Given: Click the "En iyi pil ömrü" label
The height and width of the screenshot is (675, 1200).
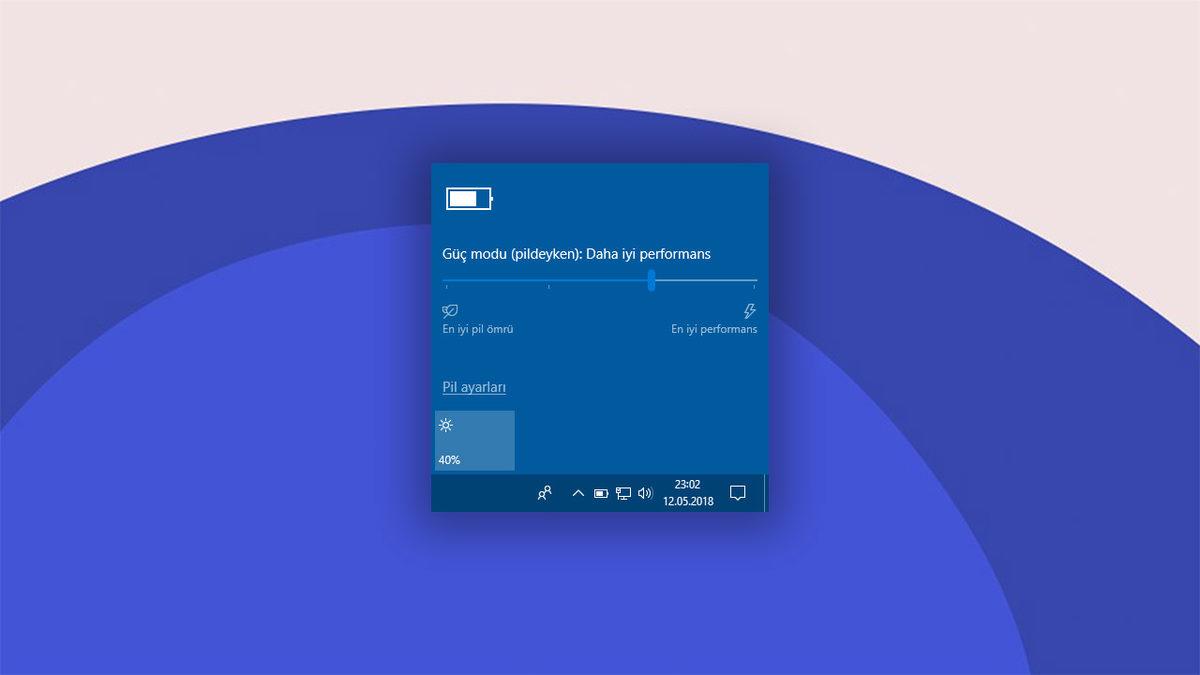Looking at the screenshot, I should [478, 329].
